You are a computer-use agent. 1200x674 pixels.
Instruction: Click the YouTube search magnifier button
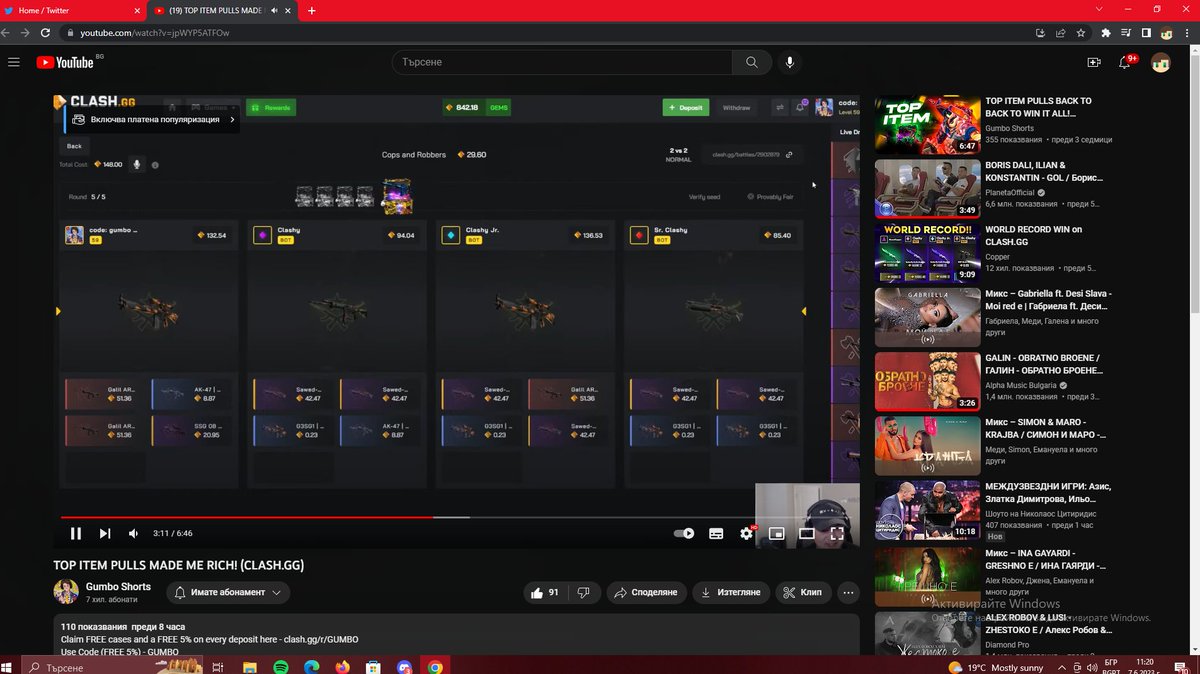point(751,62)
